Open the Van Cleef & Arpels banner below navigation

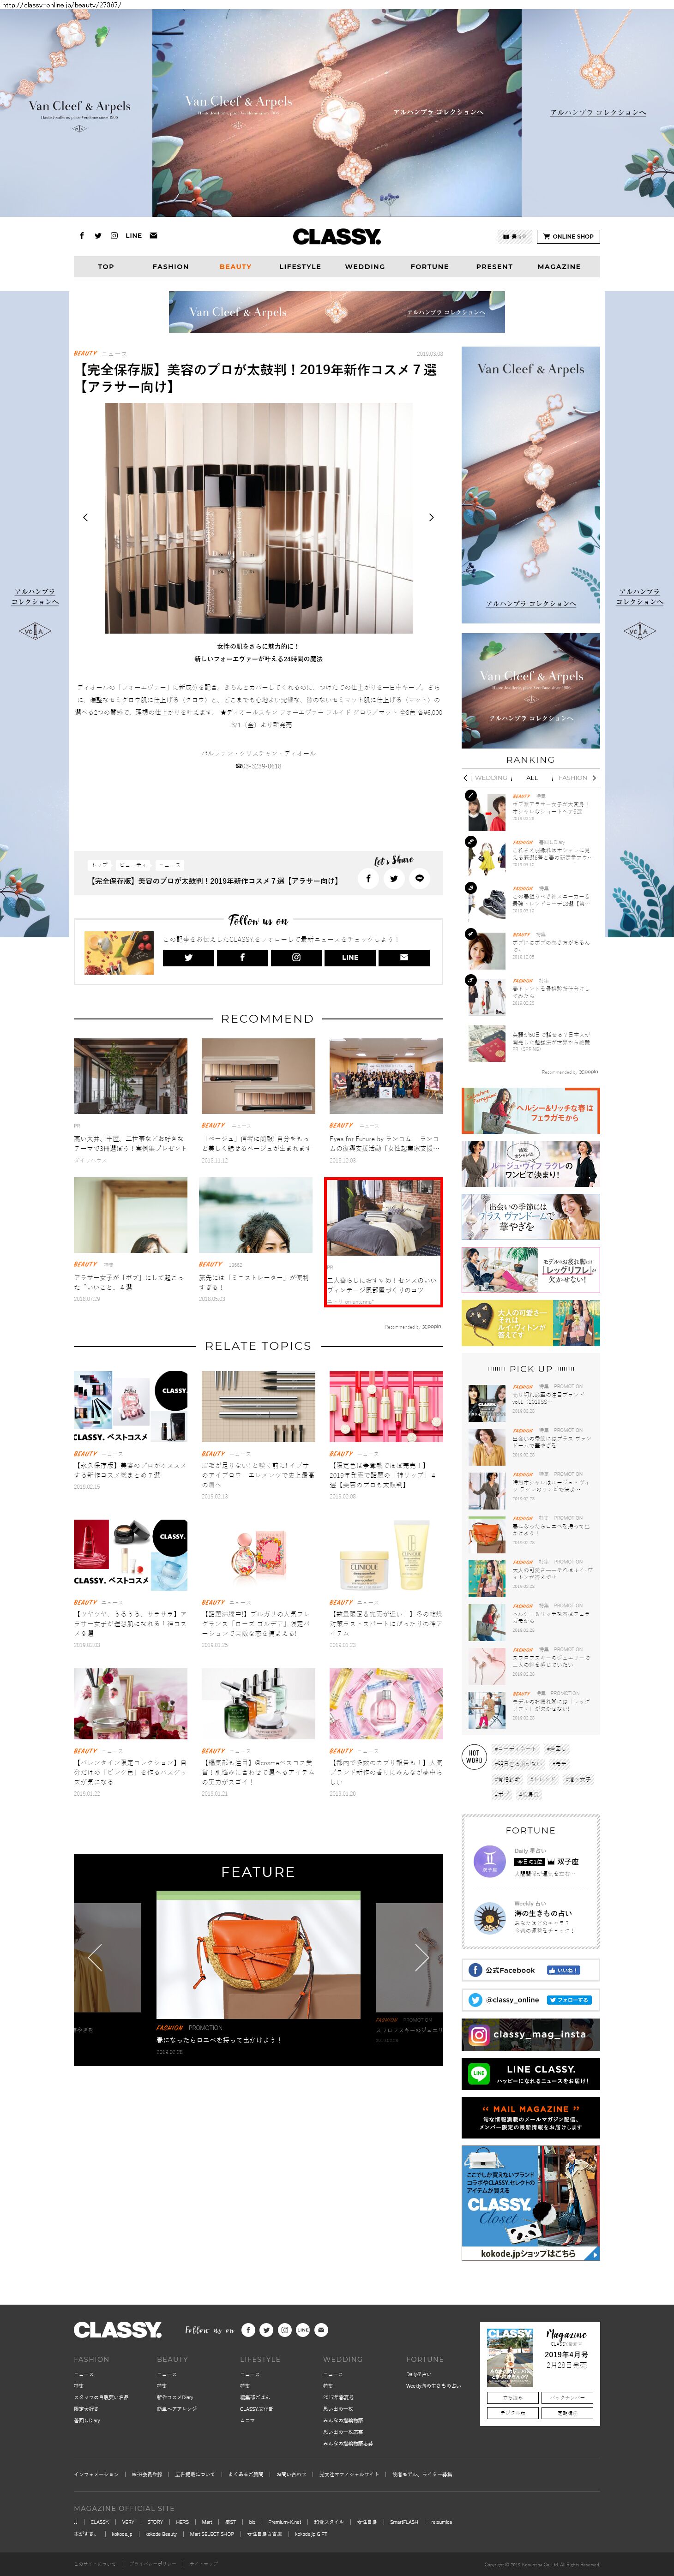[x=337, y=312]
